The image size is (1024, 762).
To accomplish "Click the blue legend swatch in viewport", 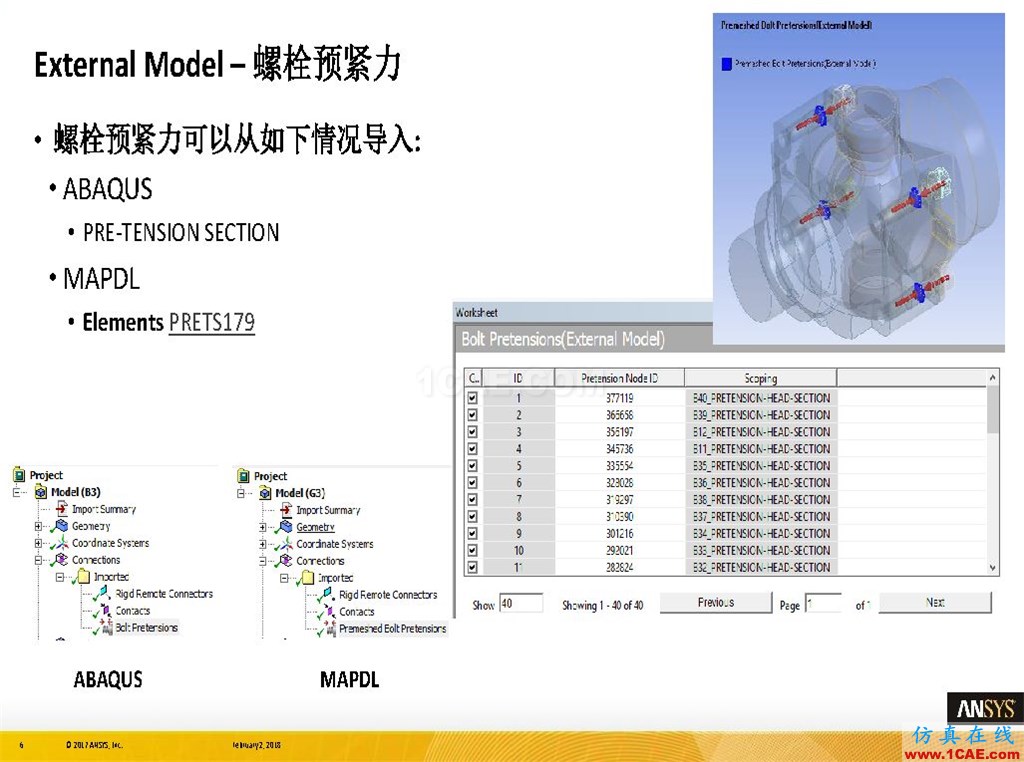I will 726,64.
